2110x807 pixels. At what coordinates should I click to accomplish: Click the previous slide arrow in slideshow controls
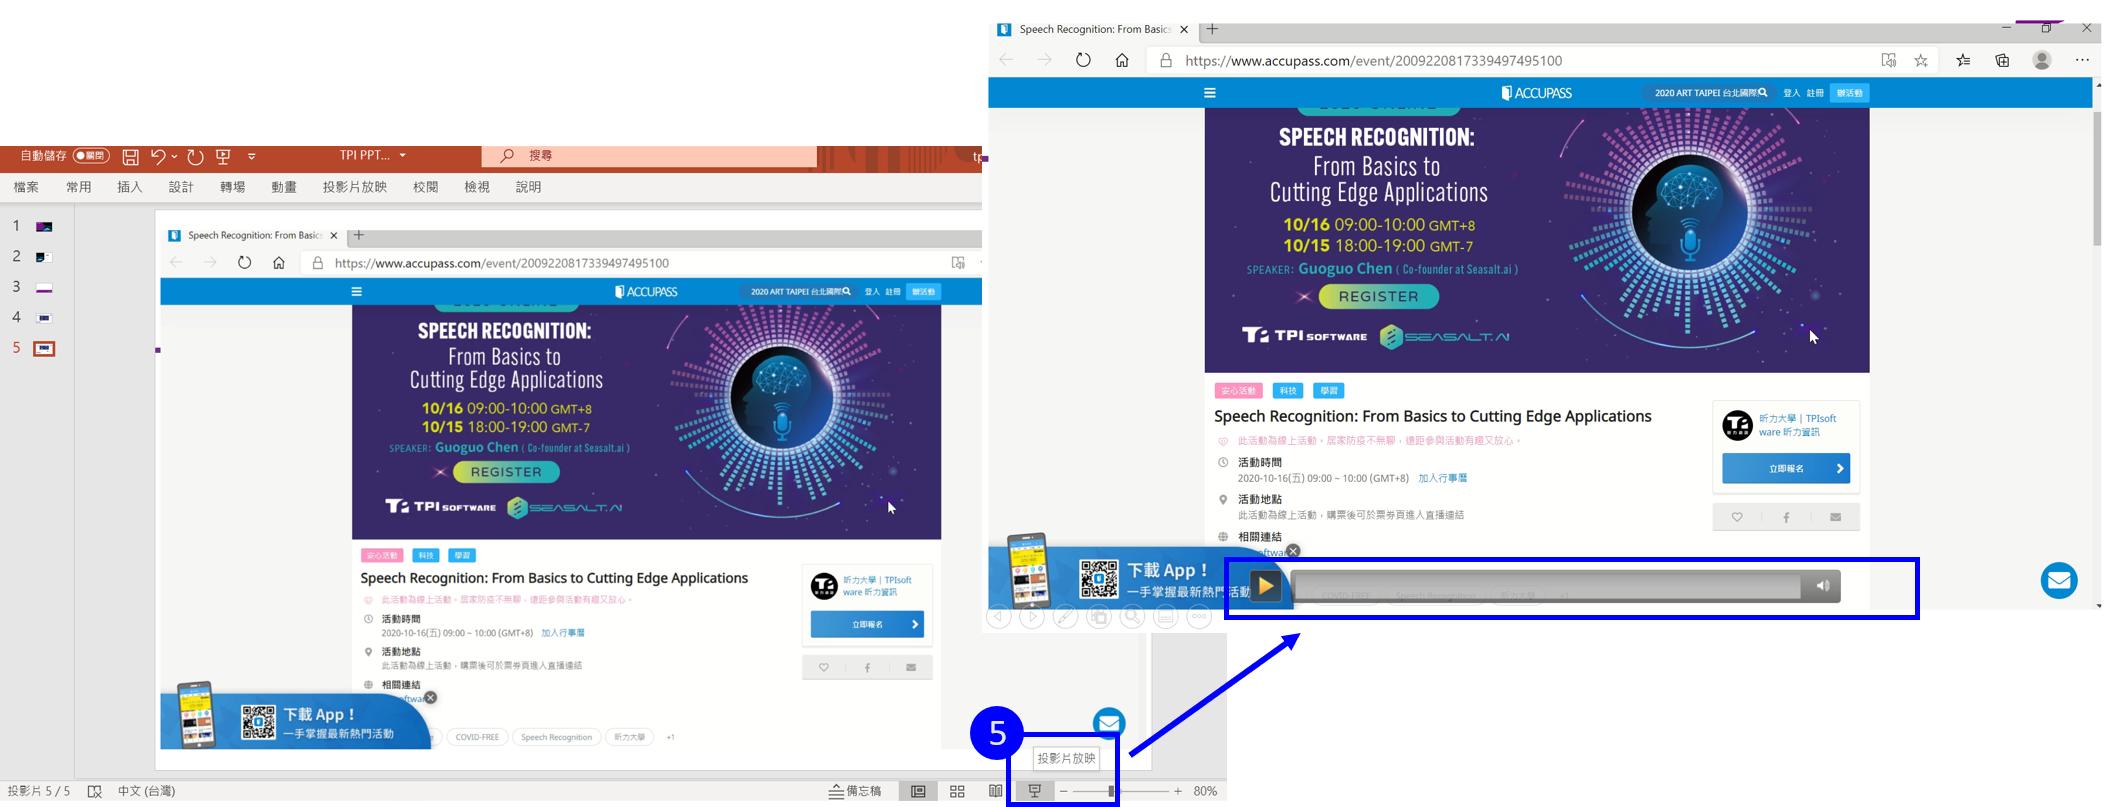tap(999, 617)
